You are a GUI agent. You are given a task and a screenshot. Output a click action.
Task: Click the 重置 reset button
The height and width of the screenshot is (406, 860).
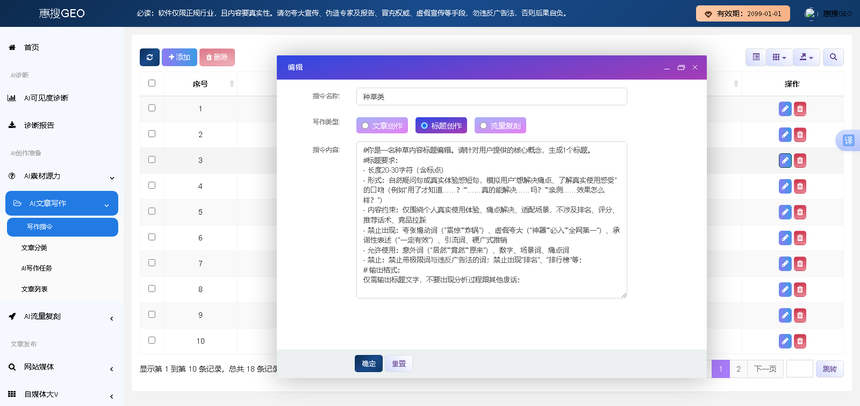point(399,364)
